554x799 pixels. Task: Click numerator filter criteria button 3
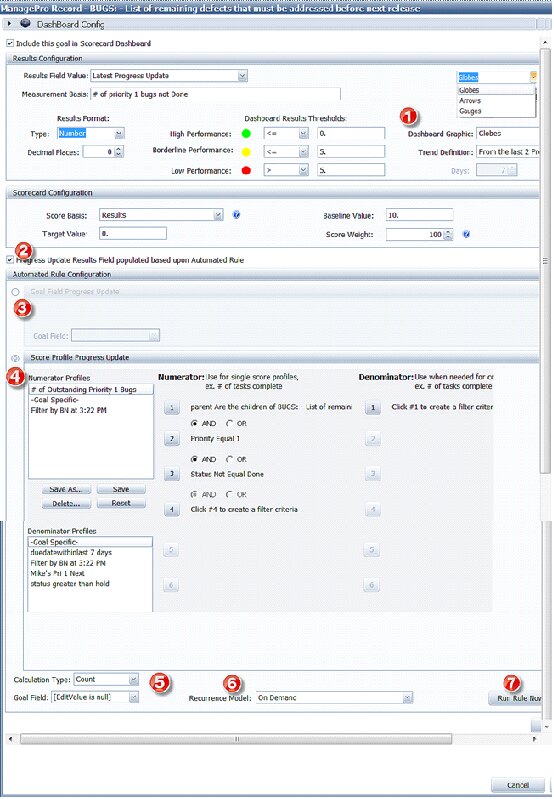pyautogui.click(x=172, y=474)
